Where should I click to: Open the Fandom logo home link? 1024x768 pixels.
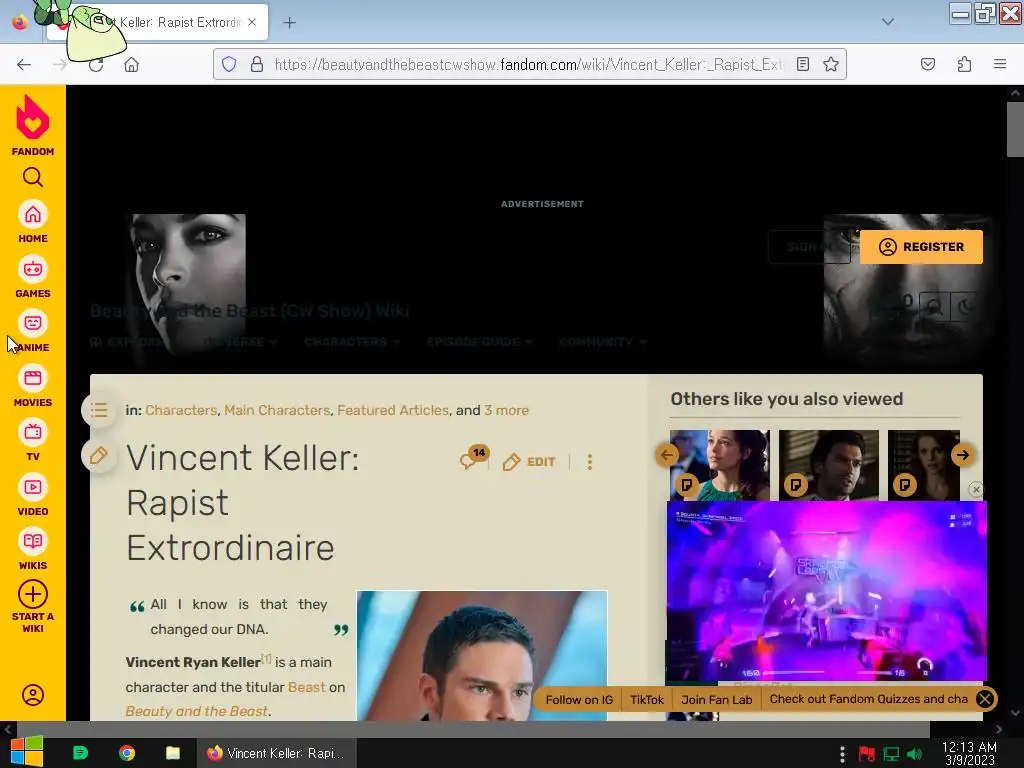33,125
